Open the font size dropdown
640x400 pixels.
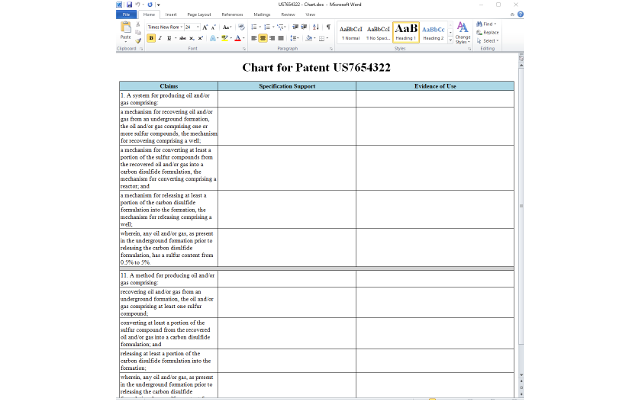point(192,27)
